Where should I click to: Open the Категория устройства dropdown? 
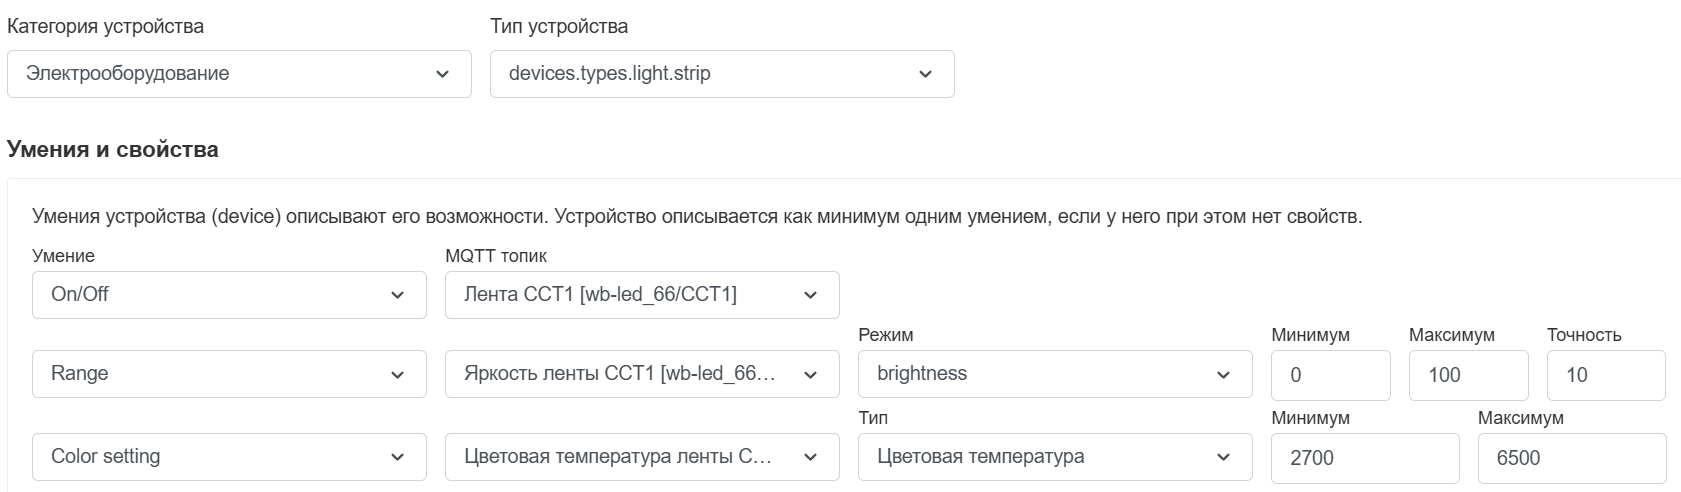click(238, 74)
